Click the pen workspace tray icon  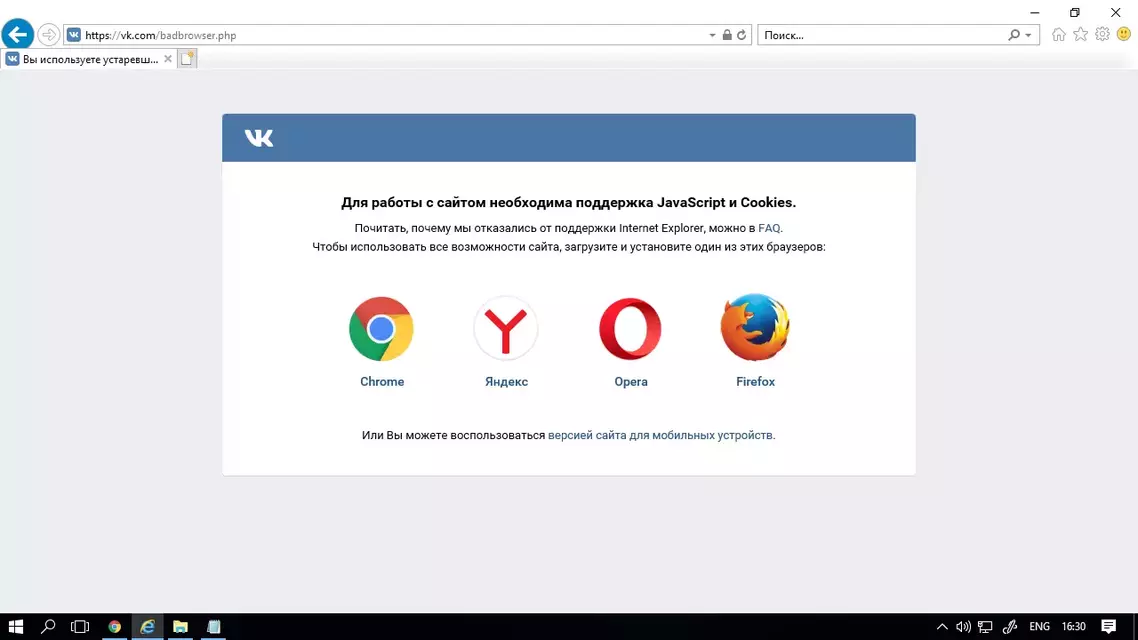pyautogui.click(x=1010, y=627)
